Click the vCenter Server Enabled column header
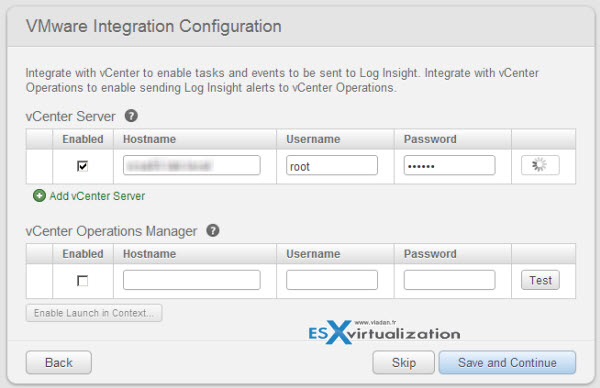The height and width of the screenshot is (388, 600). 83,139
